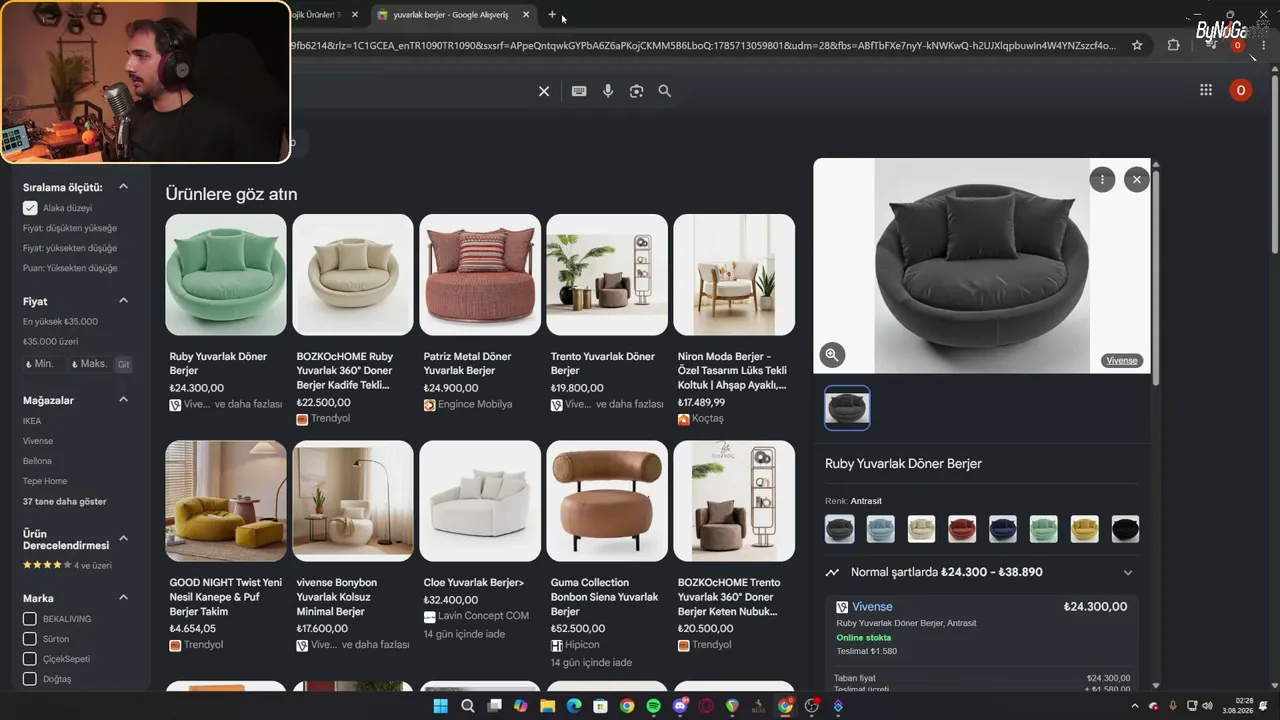The image size is (1280, 720).
Task: Sort by 'Fiyat: yüksekten düşüğe'
Action: (x=70, y=248)
